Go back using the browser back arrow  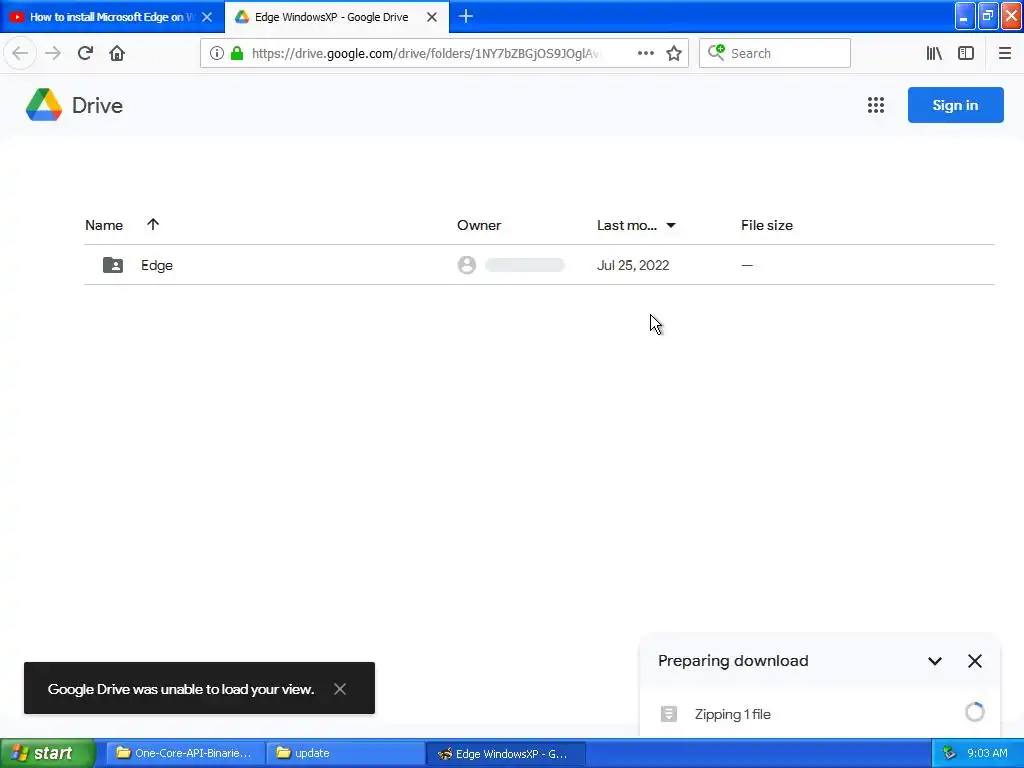point(20,53)
